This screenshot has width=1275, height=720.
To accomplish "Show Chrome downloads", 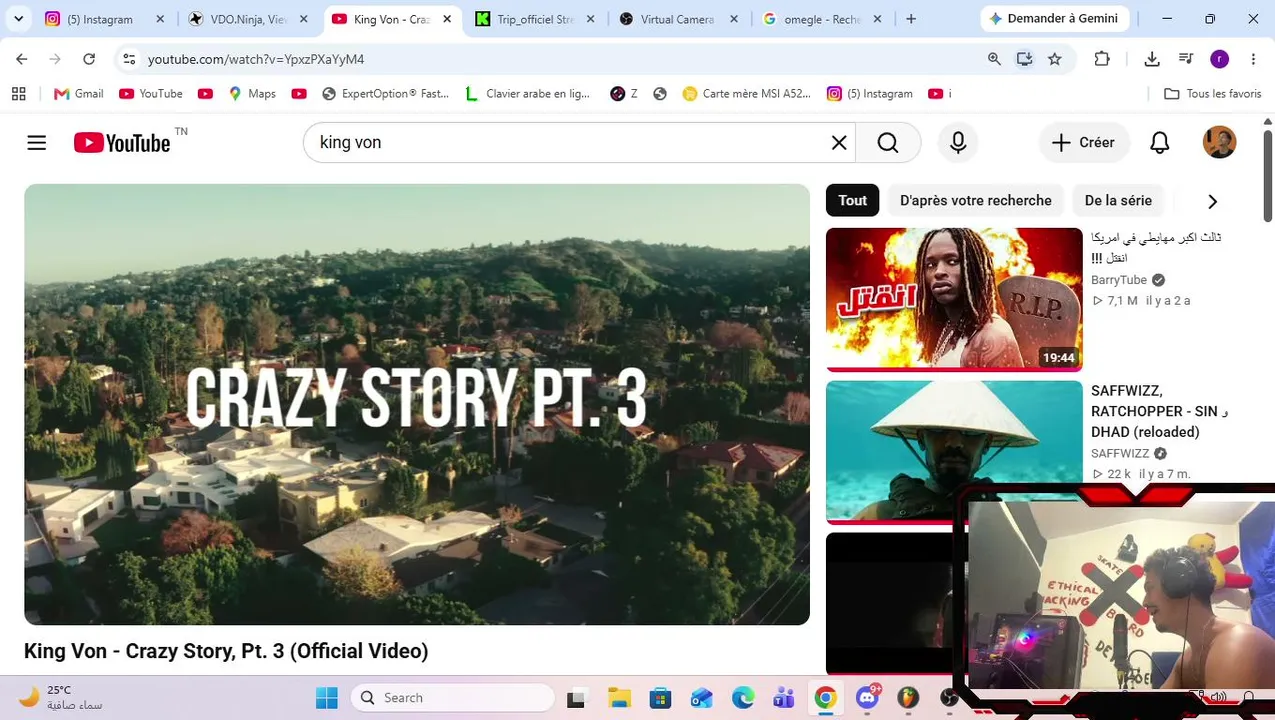I will tap(1152, 59).
